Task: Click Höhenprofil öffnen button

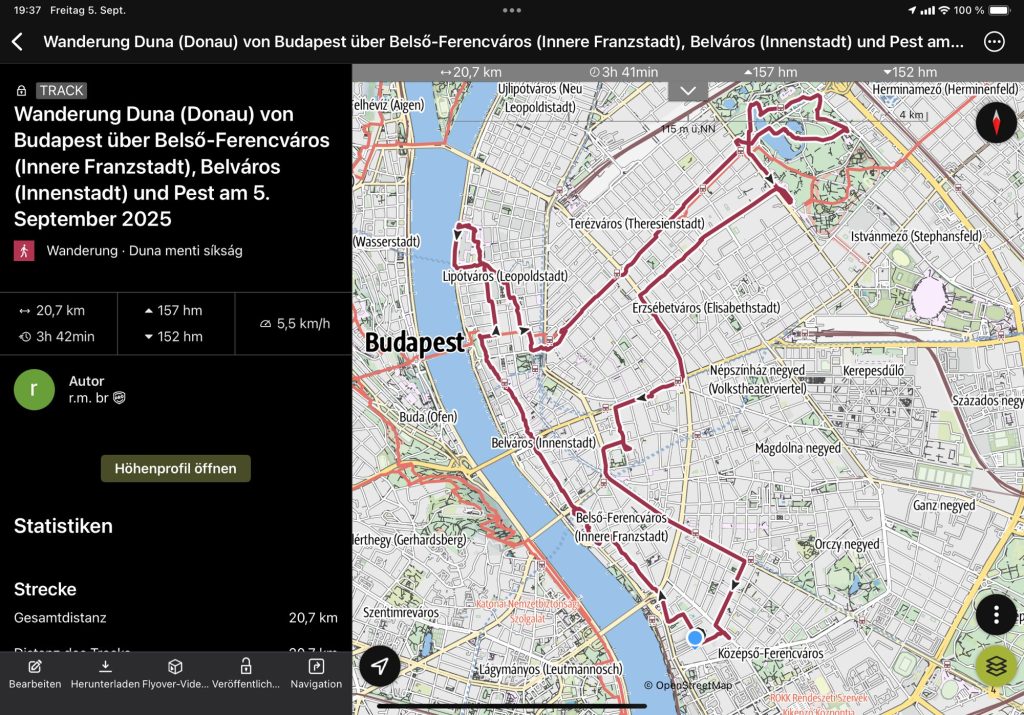Action: 175,468
